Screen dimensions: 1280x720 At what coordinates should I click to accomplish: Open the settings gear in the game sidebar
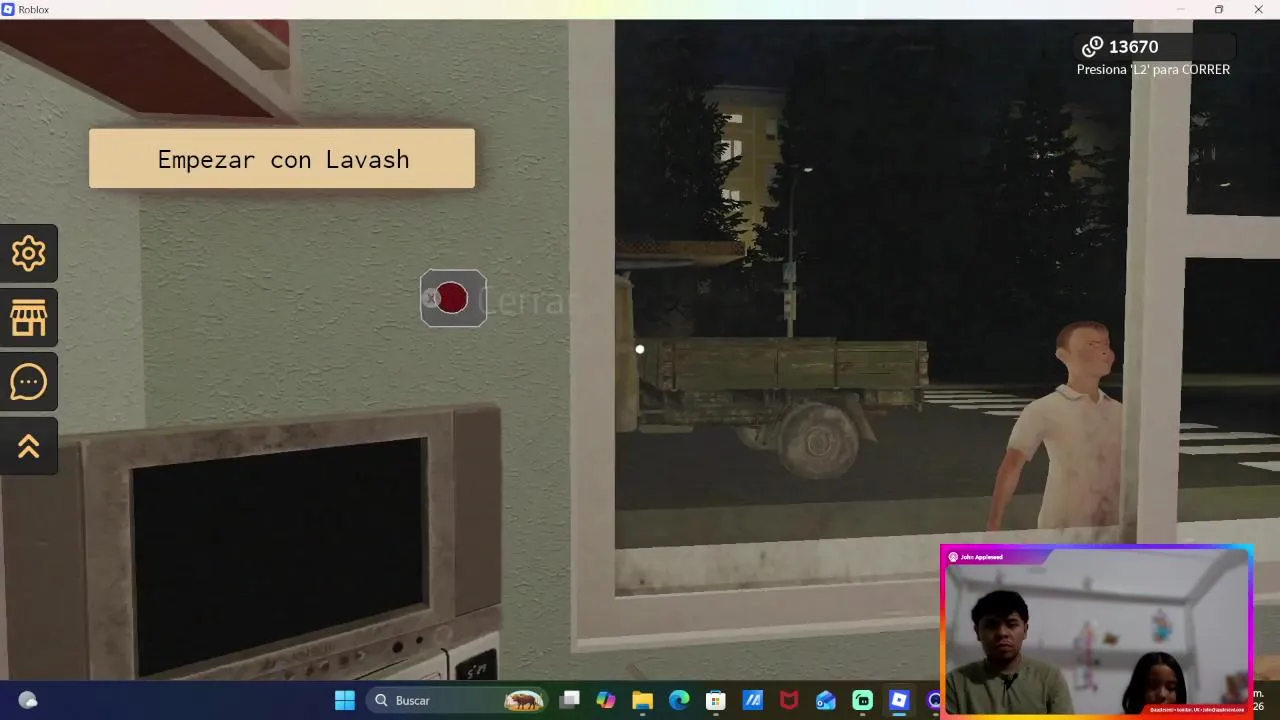tap(28, 254)
